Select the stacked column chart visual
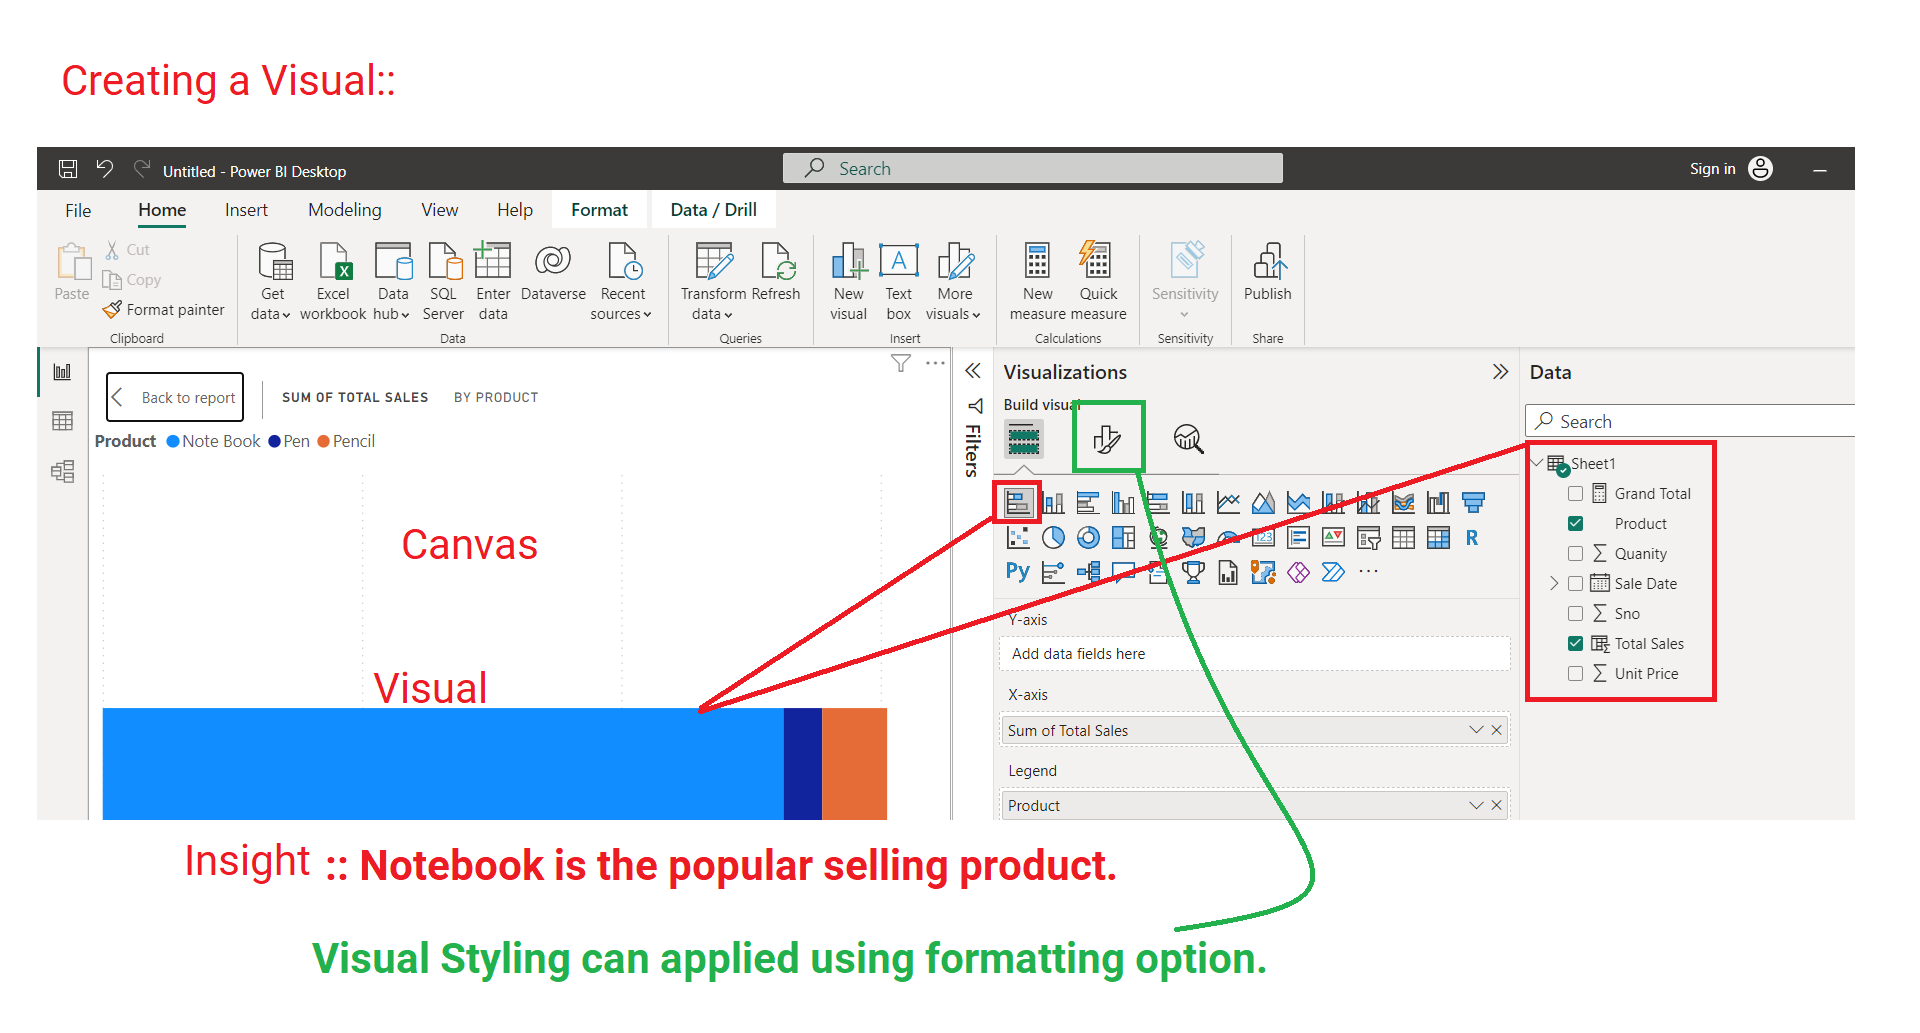This screenshot has height=1033, width=1920. 1053,502
